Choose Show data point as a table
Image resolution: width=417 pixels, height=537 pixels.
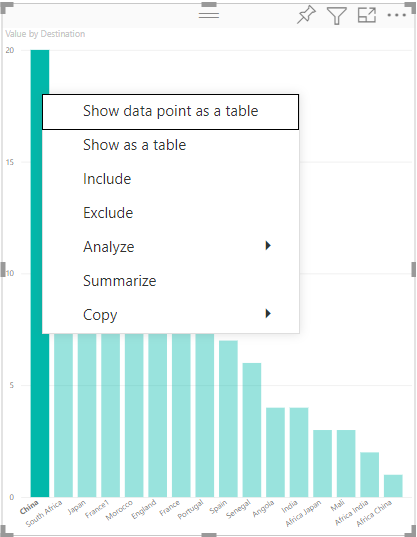[170, 112]
